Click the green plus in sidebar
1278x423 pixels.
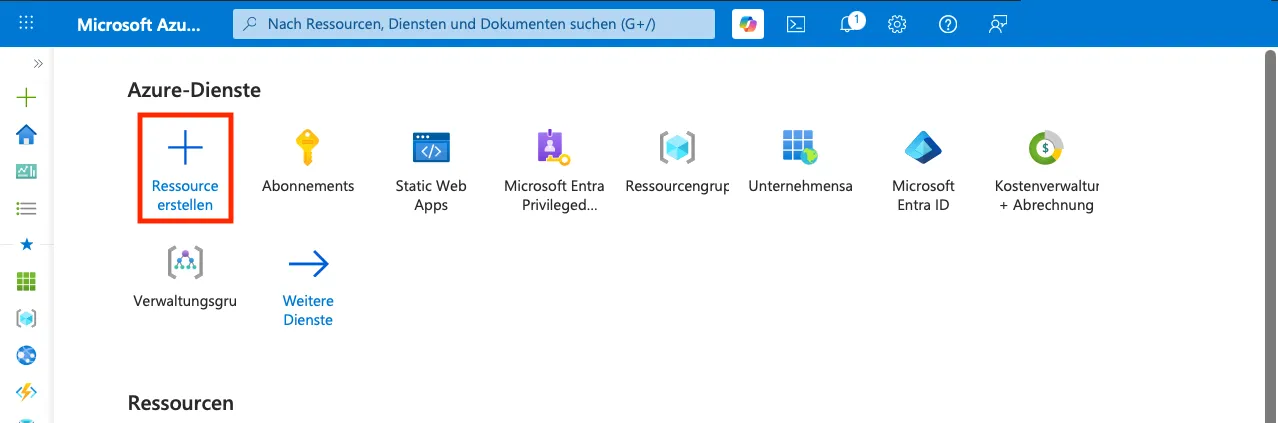[x=27, y=97]
